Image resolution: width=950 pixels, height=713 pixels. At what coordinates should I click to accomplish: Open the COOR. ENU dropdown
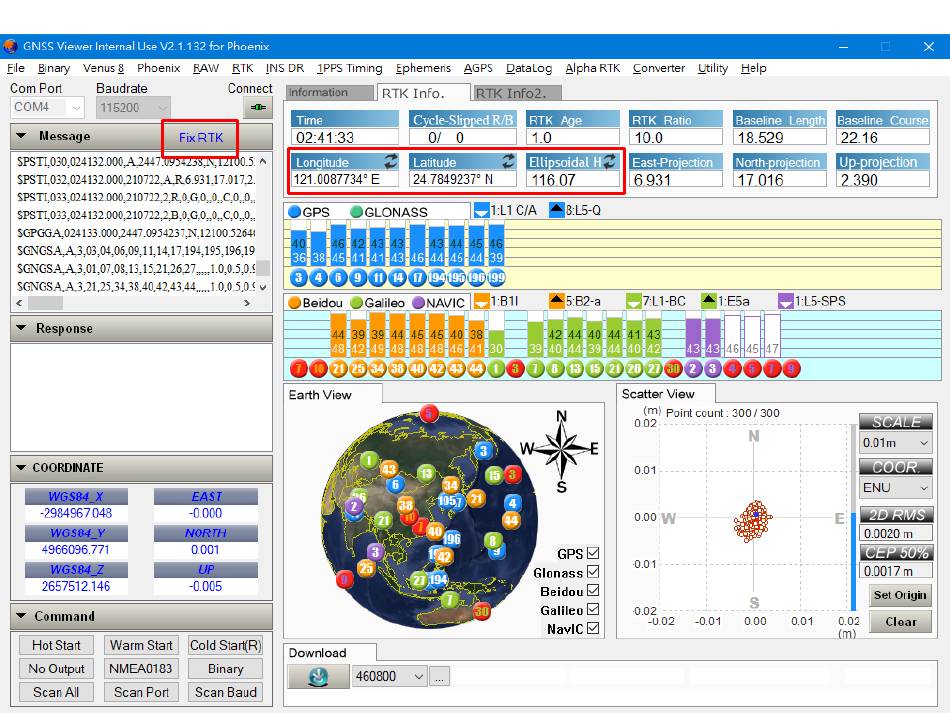click(x=895, y=488)
